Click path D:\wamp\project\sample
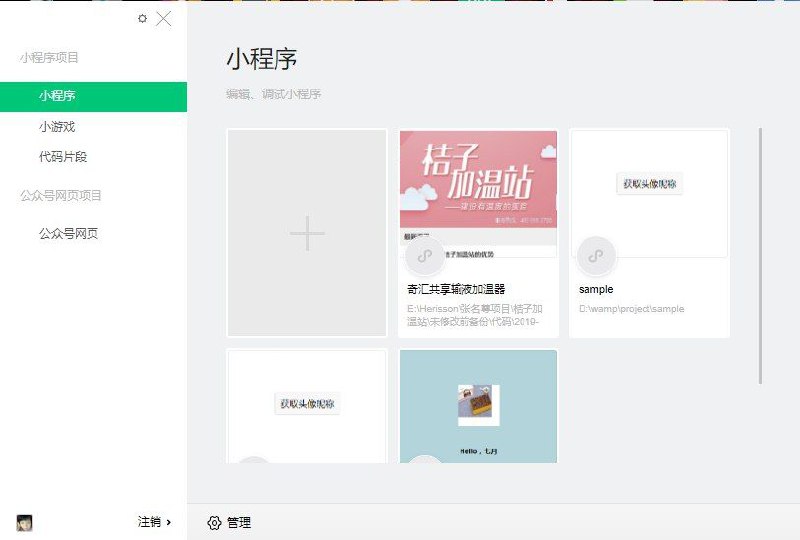 pyautogui.click(x=632, y=309)
